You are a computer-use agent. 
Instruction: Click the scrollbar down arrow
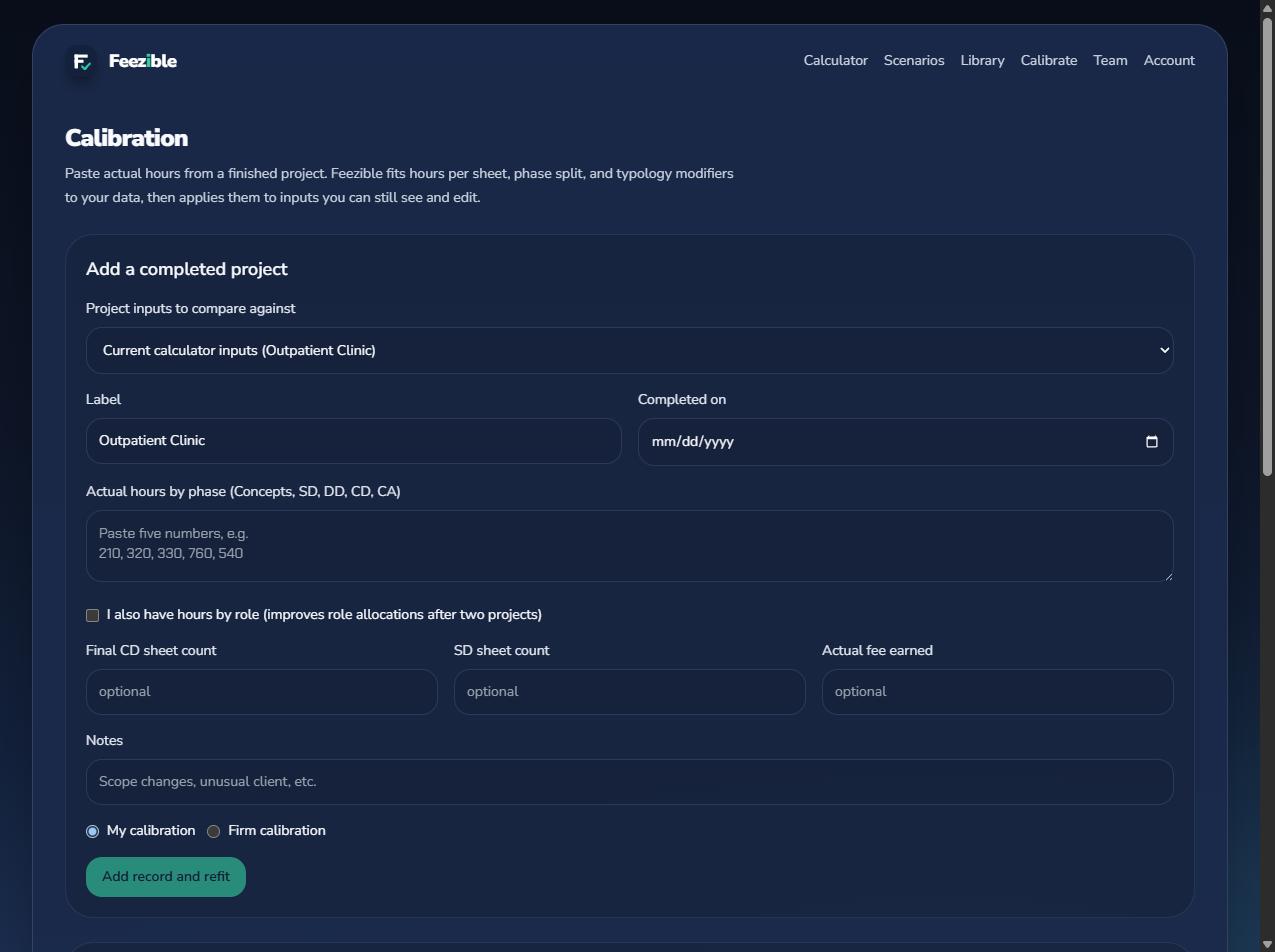point(1267,945)
